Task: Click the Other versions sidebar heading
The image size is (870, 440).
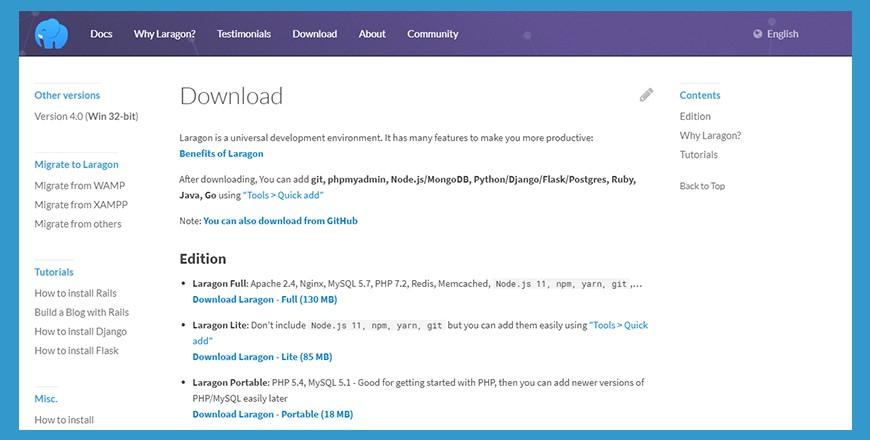Action: point(67,95)
